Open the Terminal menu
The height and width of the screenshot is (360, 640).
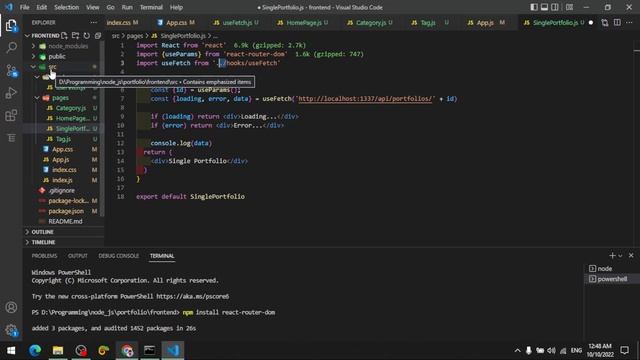(x=151, y=7)
